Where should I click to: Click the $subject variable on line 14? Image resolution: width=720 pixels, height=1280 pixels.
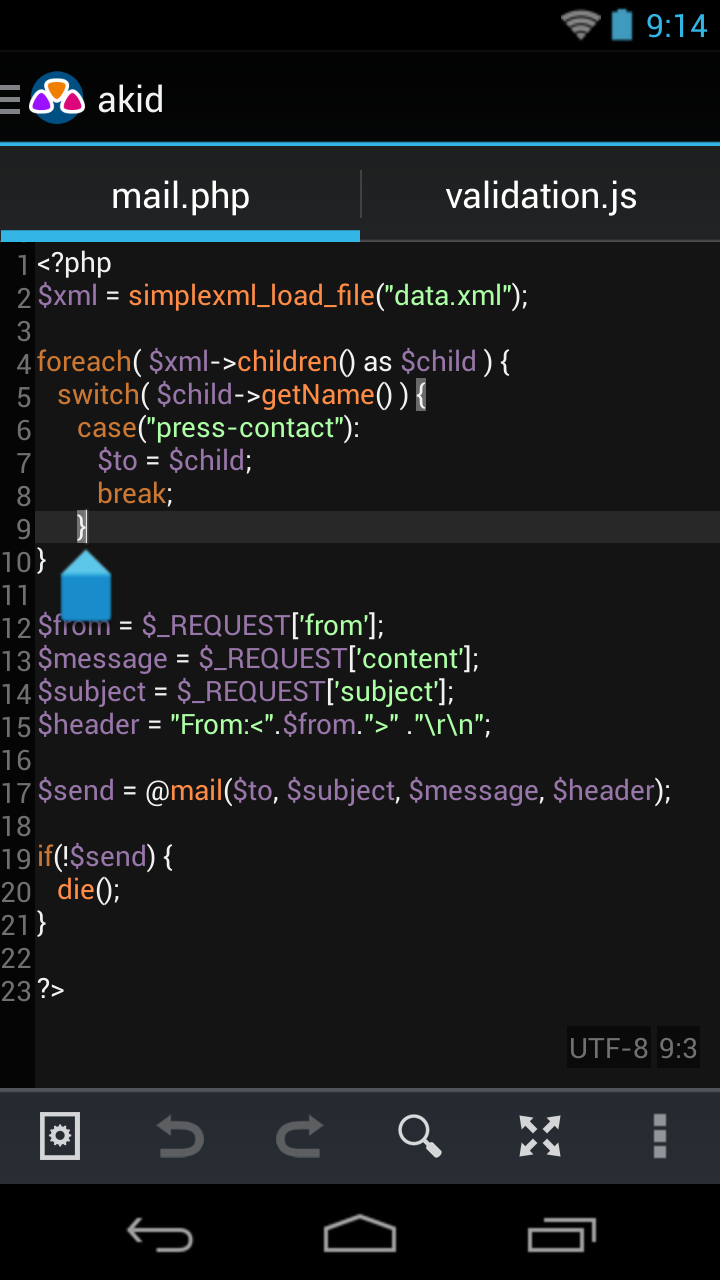pos(92,692)
